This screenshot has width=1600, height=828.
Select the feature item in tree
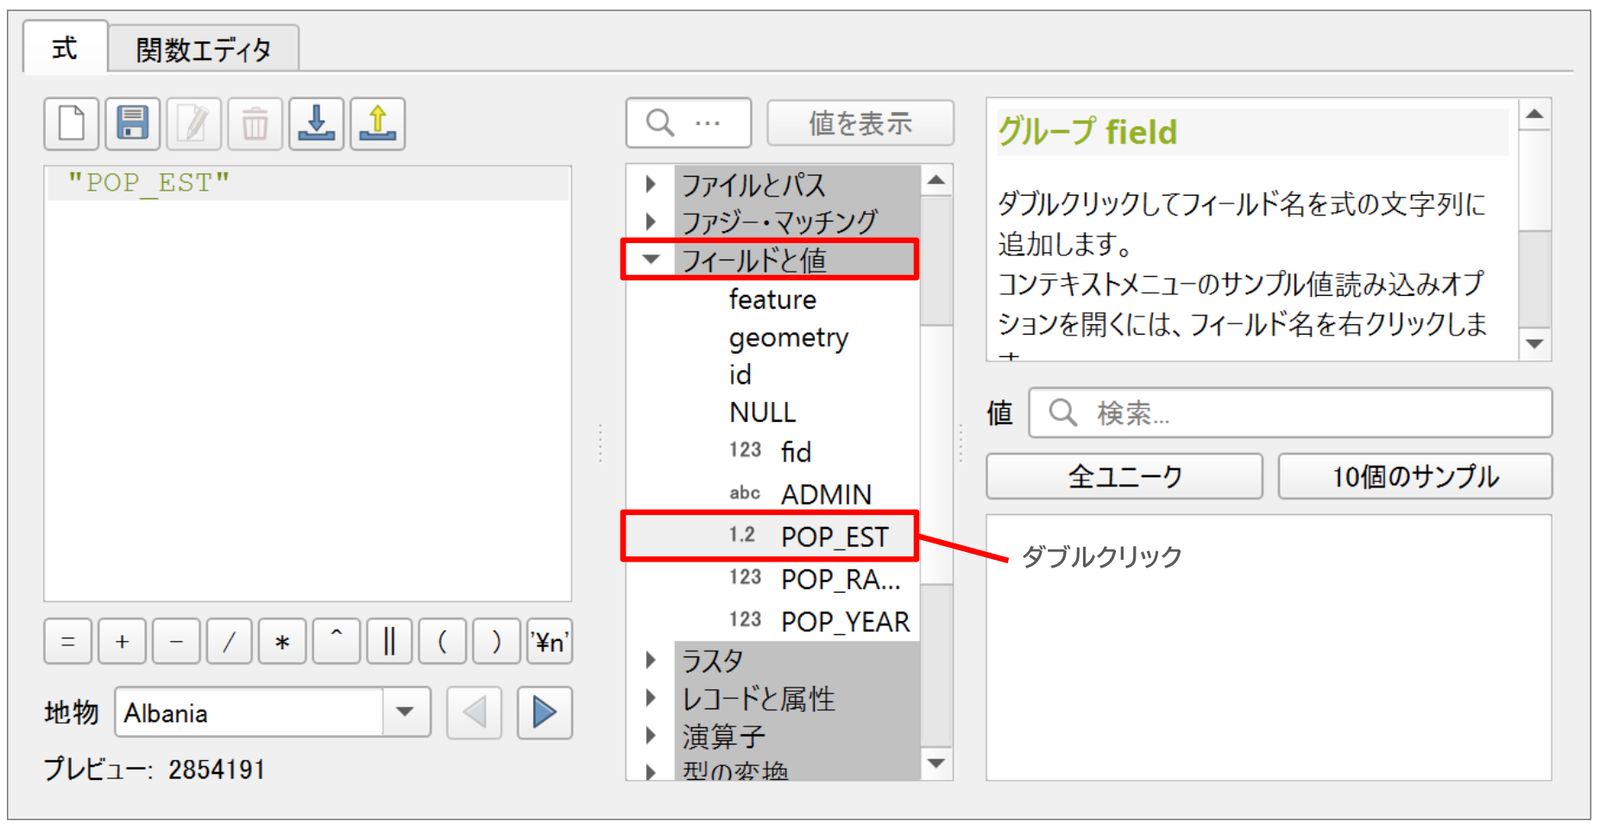[x=772, y=299]
